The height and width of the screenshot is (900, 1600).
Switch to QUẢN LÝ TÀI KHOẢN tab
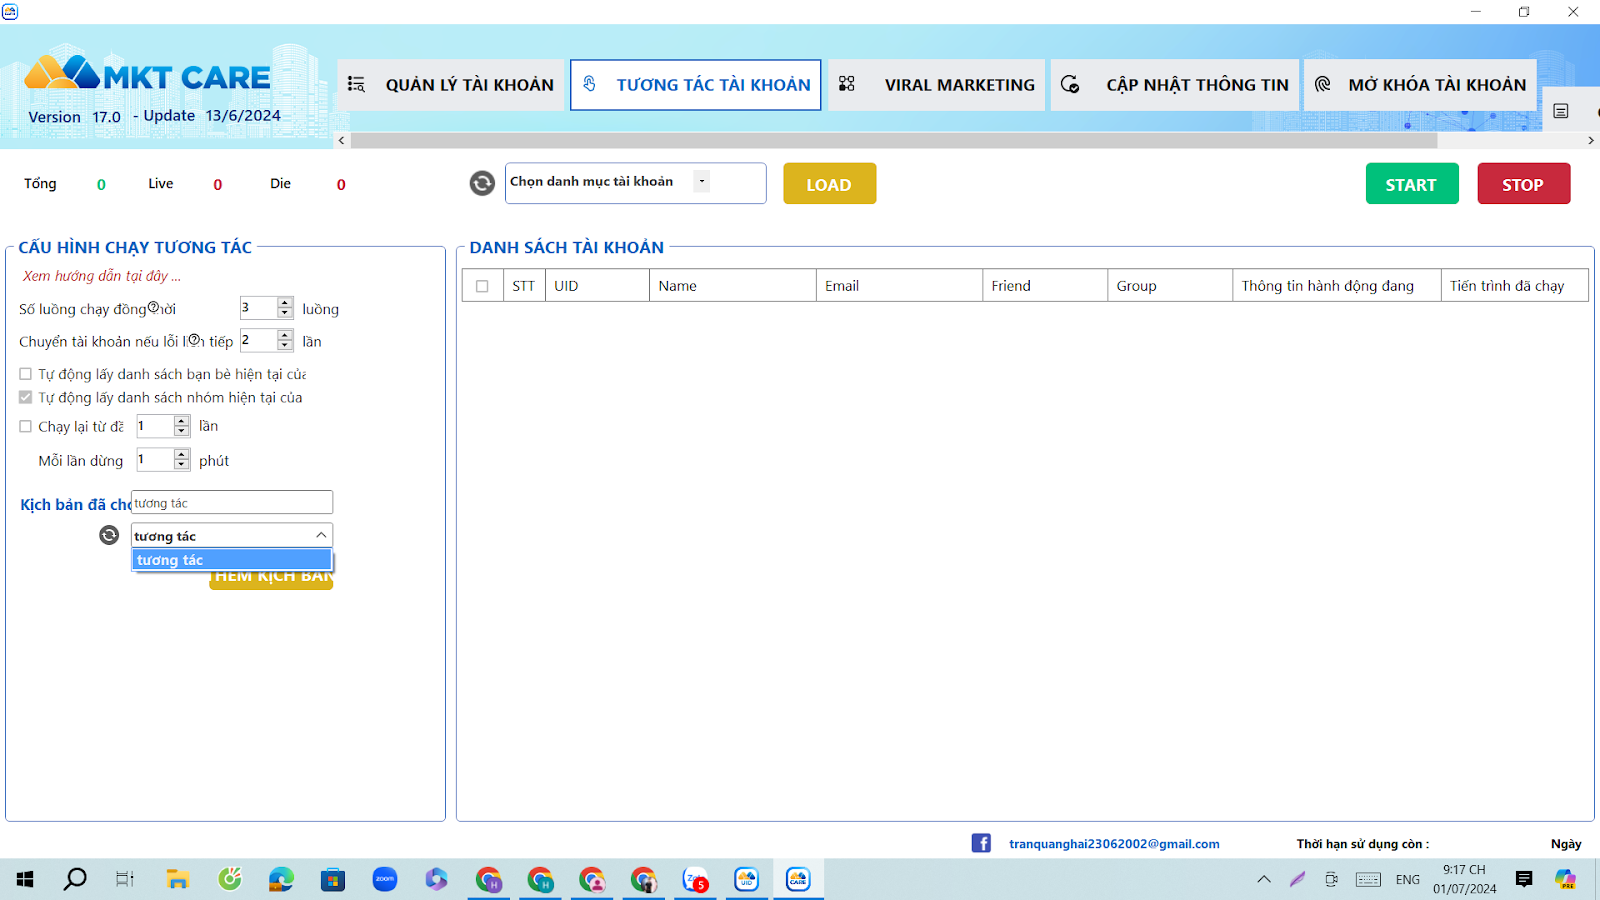(x=451, y=85)
